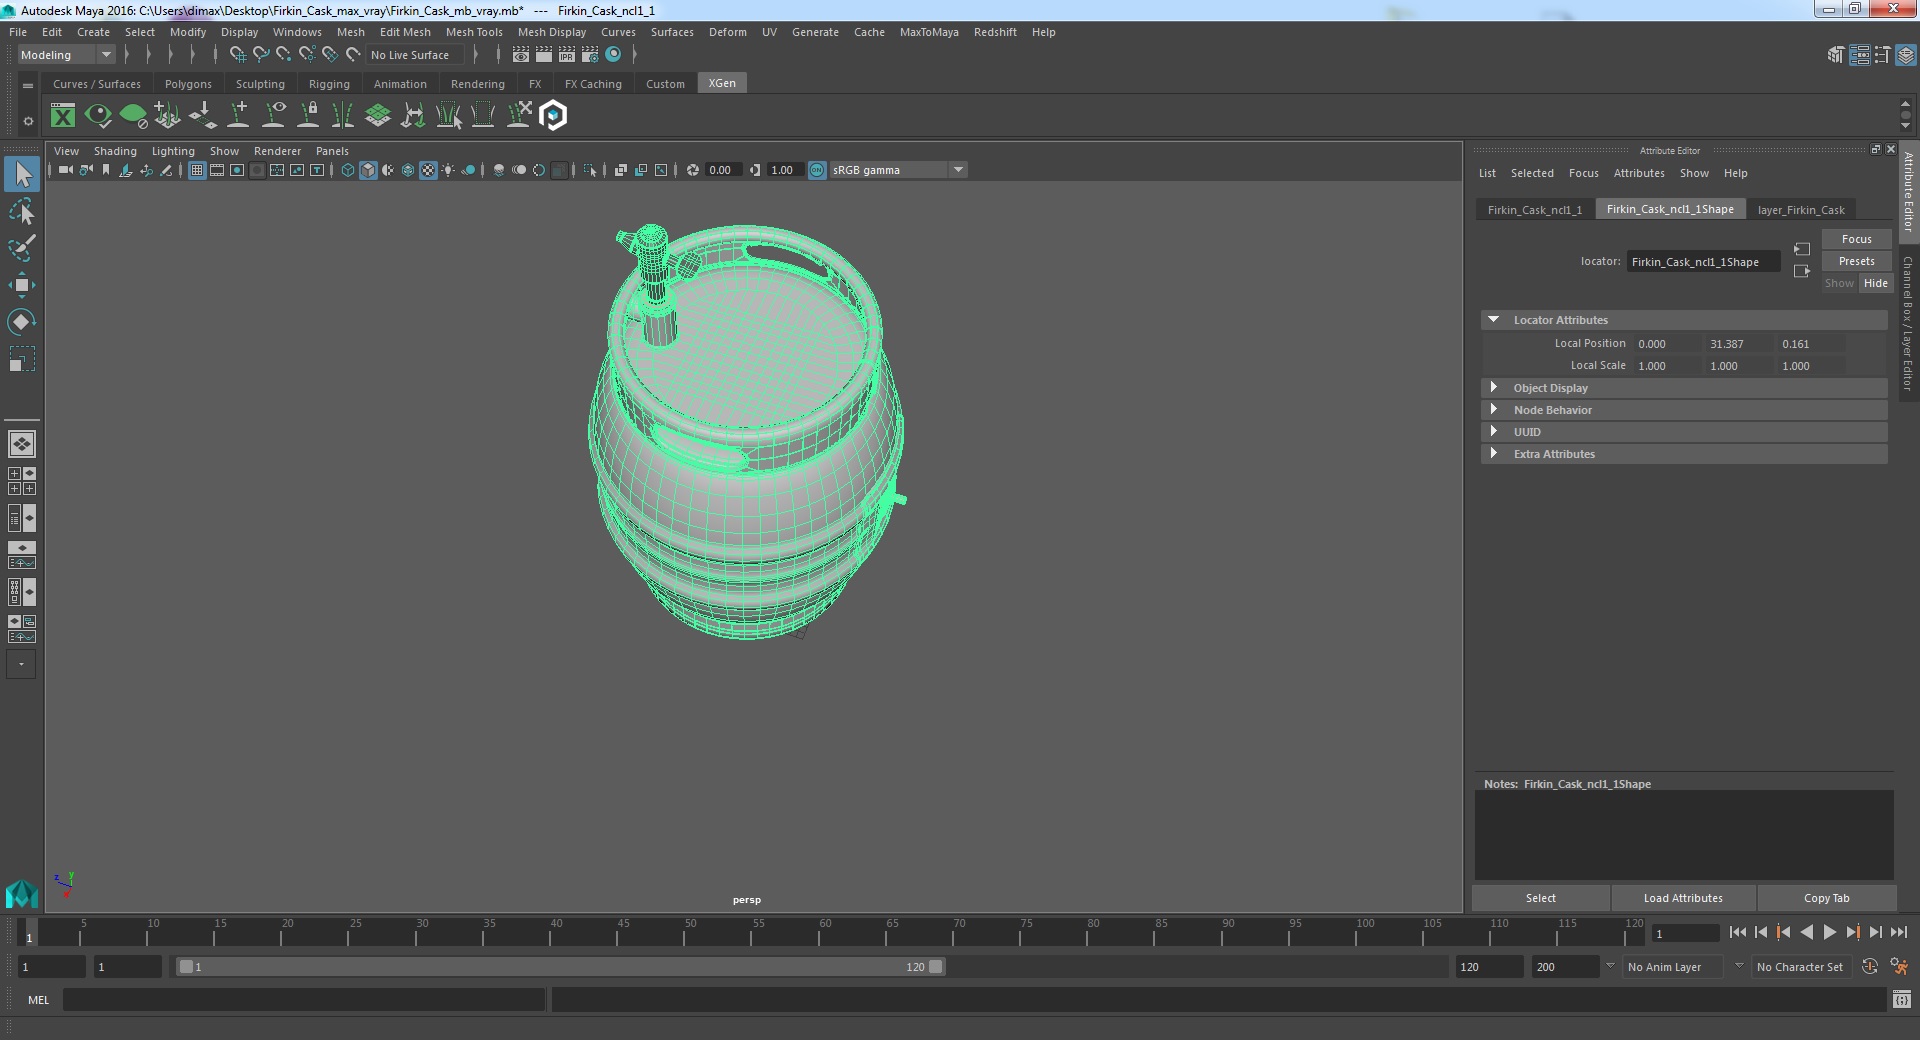Snap to points icon
Image resolution: width=1920 pixels, height=1040 pixels.
pyautogui.click(x=284, y=55)
